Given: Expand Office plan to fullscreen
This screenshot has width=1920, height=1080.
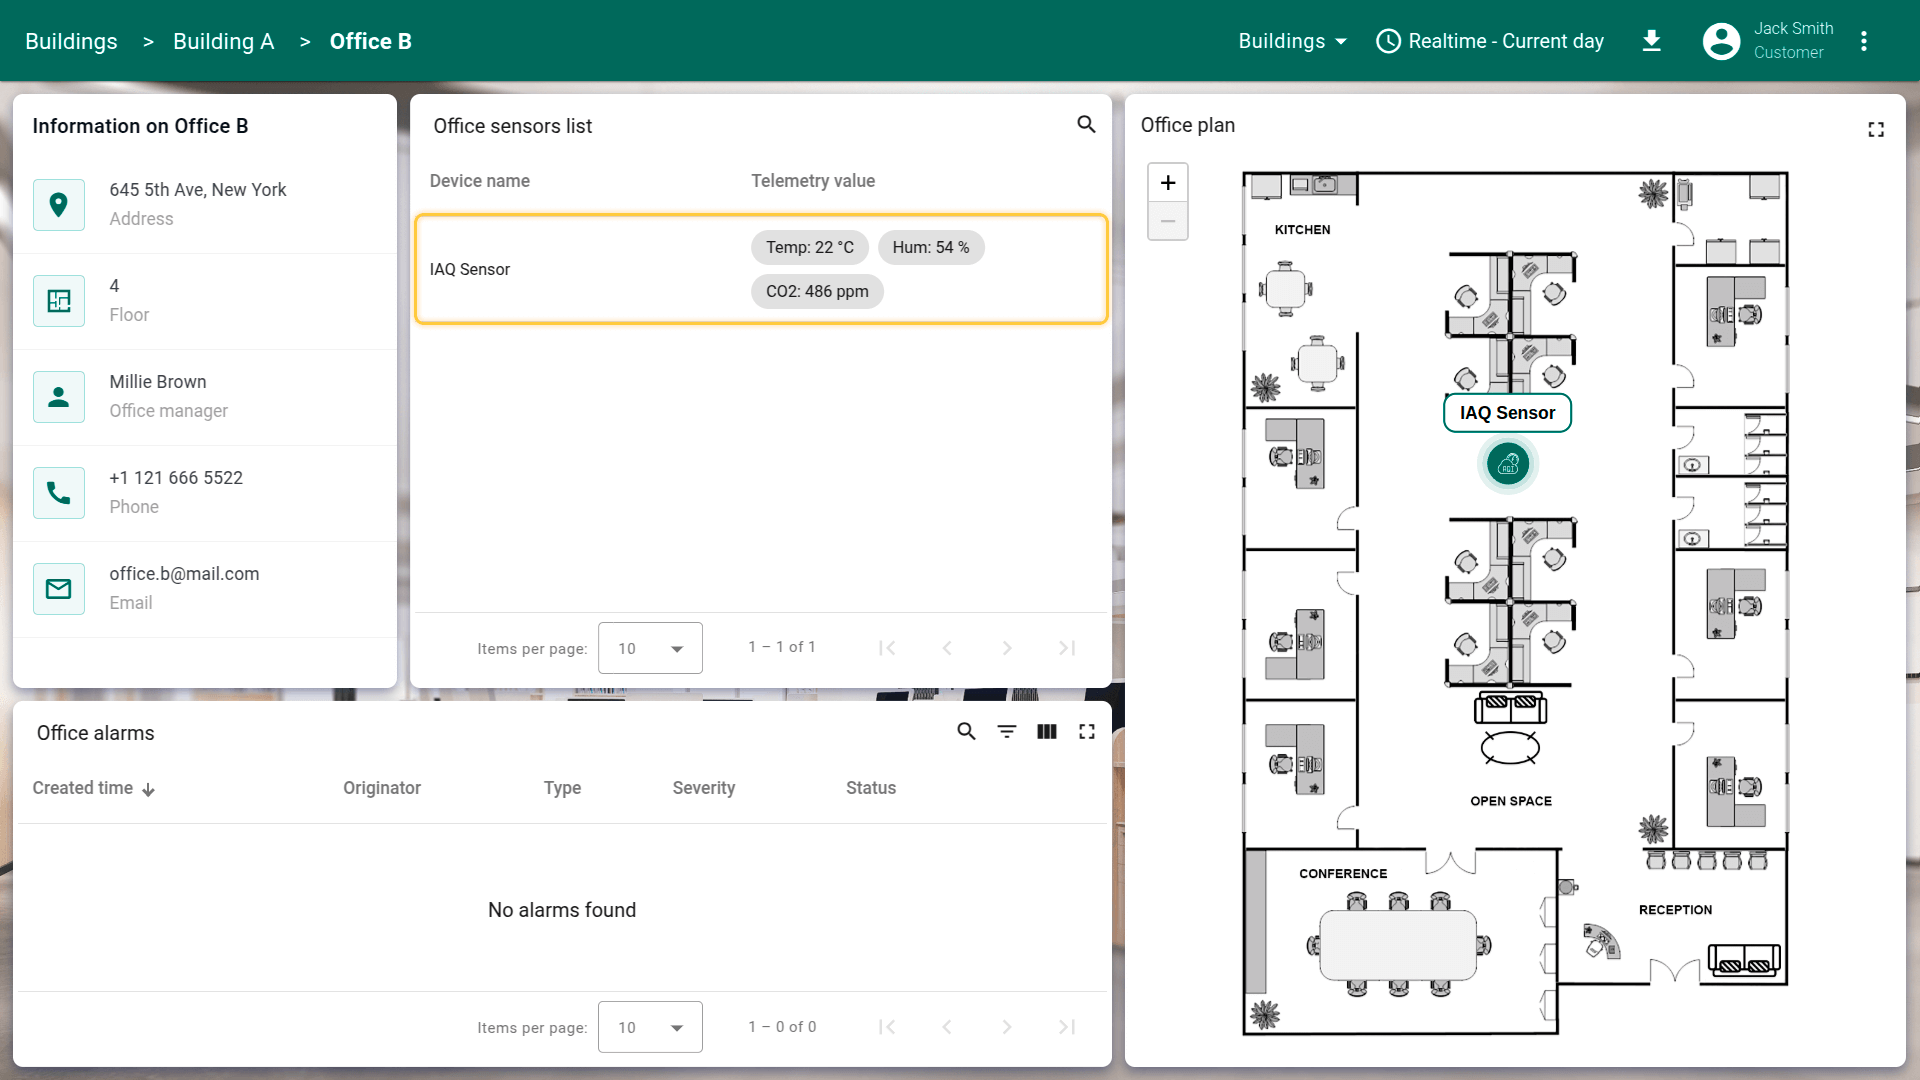Looking at the screenshot, I should pos(1876,130).
